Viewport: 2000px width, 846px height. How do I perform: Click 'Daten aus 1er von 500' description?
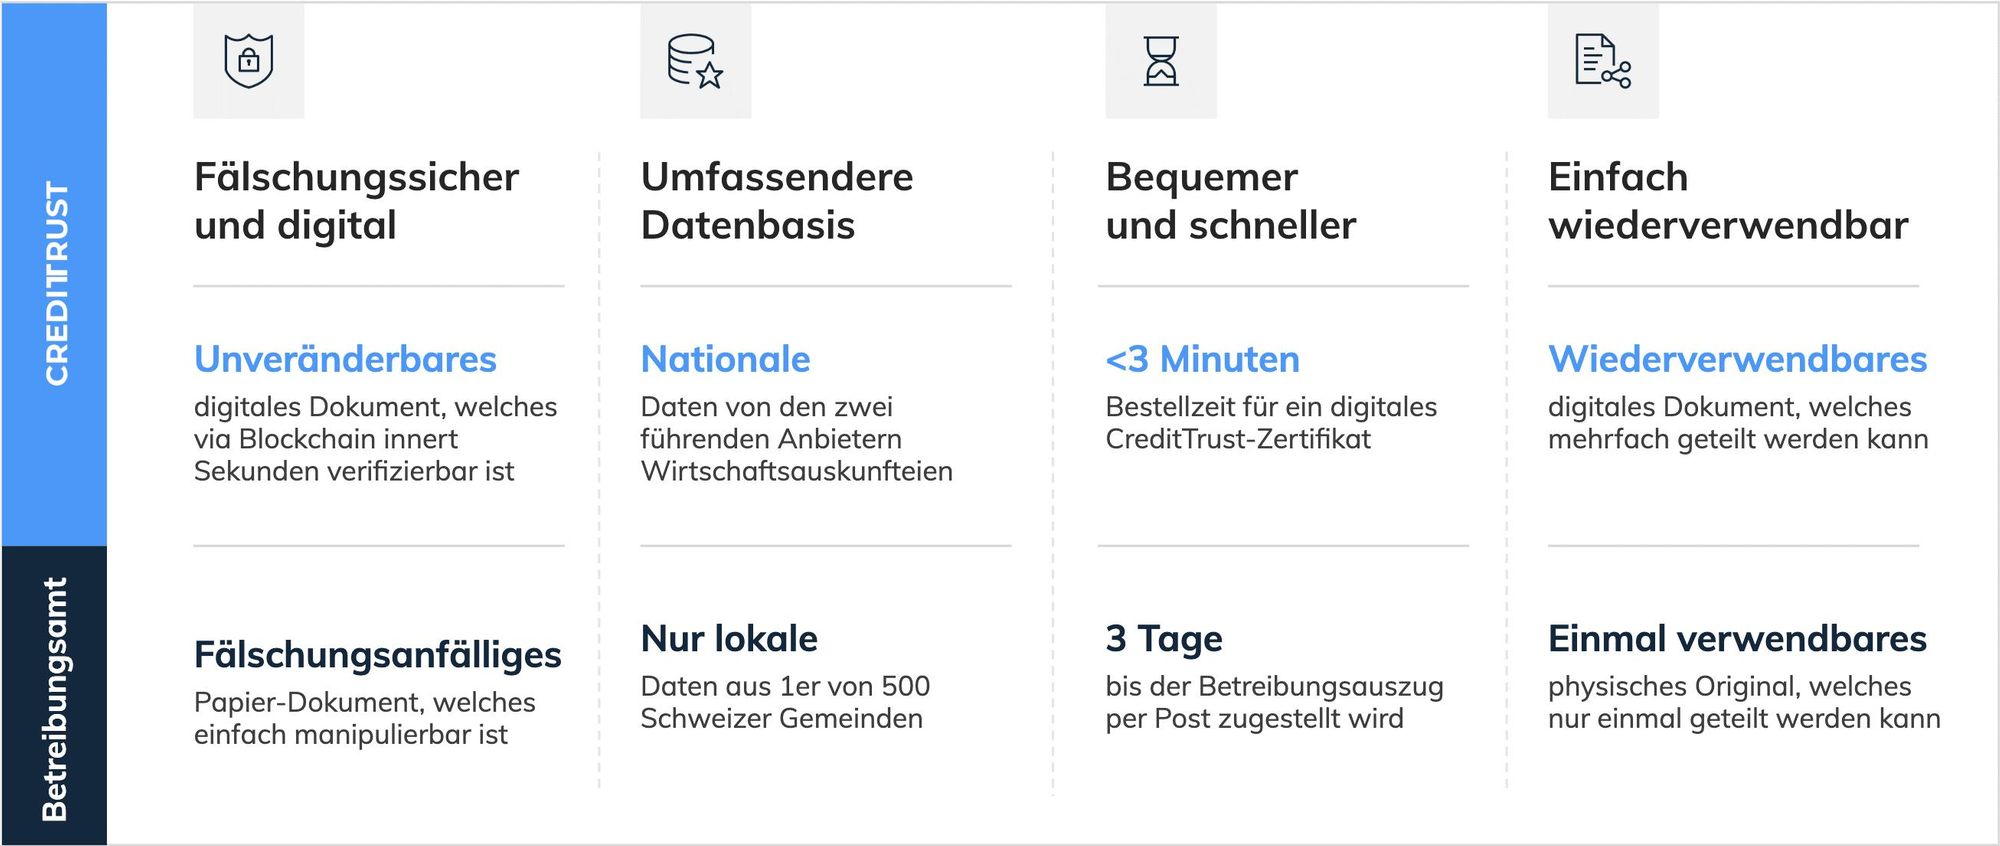pyautogui.click(x=785, y=686)
